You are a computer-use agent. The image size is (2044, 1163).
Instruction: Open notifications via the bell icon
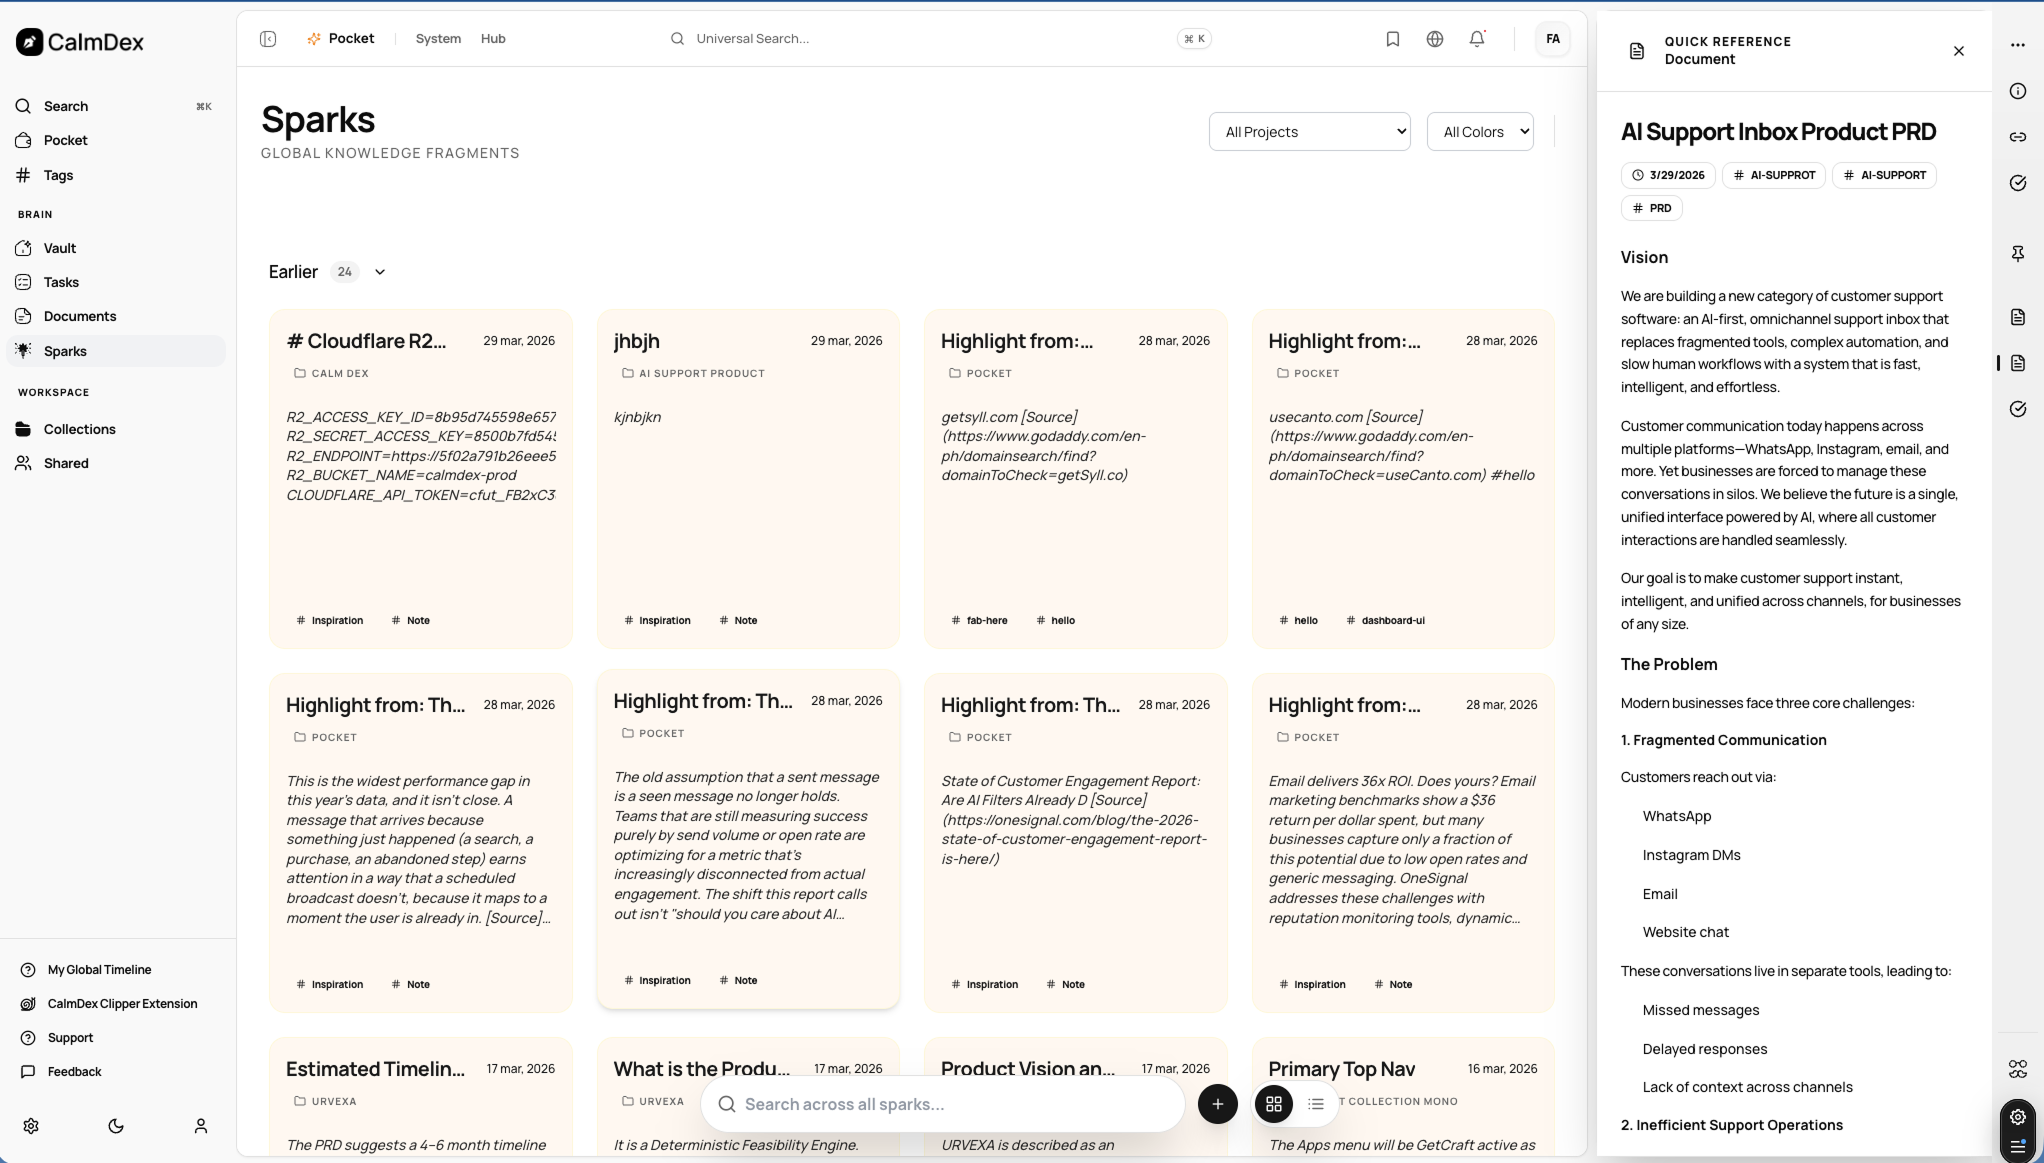coord(1477,38)
